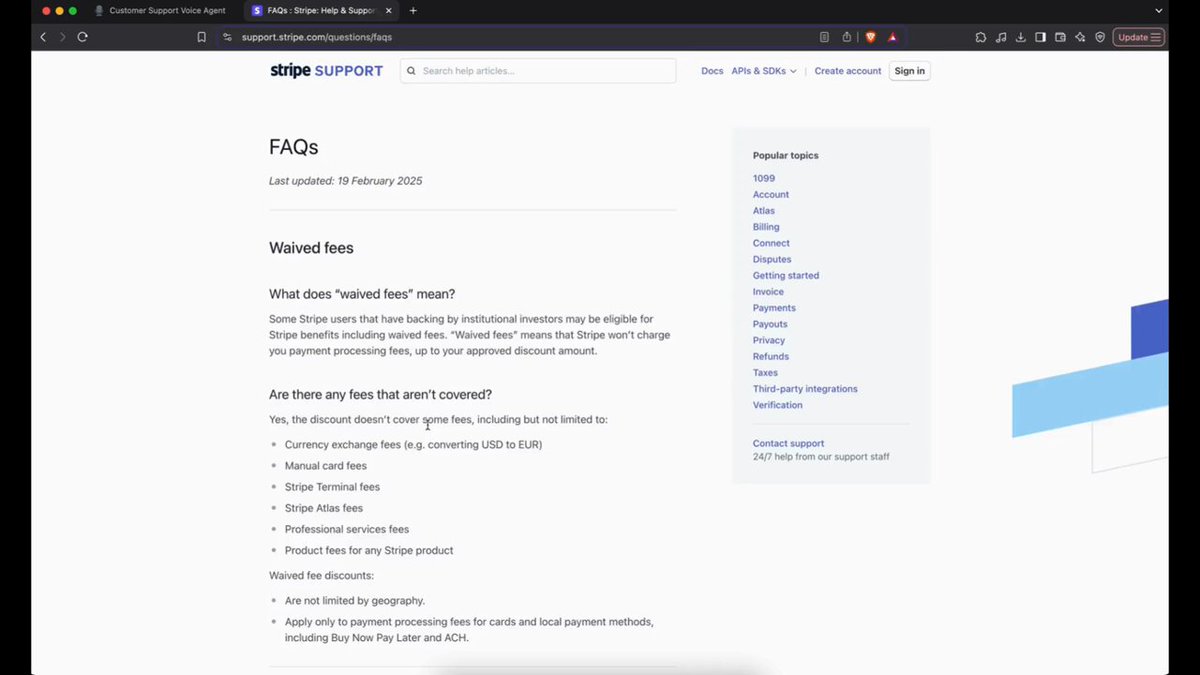
Task: Open Brave Rewards triangle icon
Action: 892,37
